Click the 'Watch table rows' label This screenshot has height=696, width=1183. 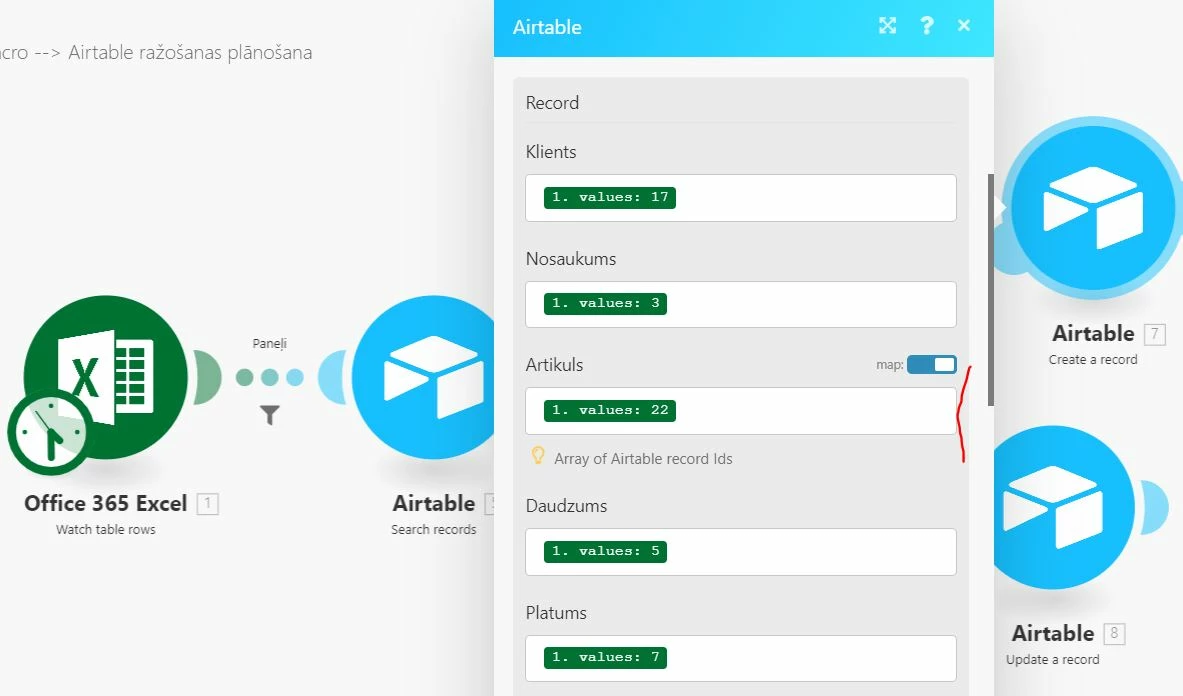106,529
